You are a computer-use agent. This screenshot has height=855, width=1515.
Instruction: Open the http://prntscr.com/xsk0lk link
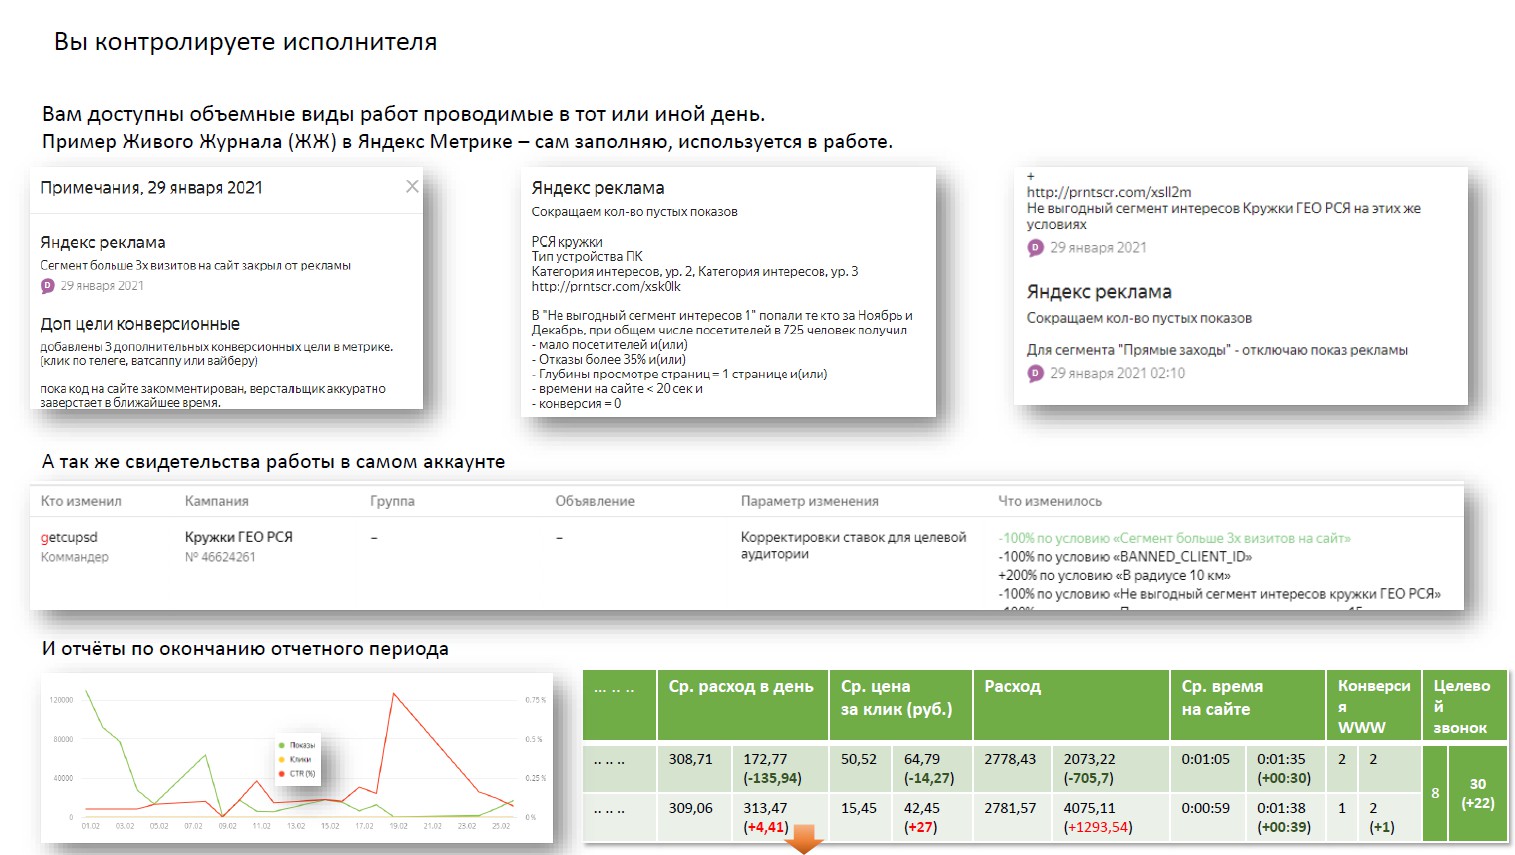[x=606, y=286]
